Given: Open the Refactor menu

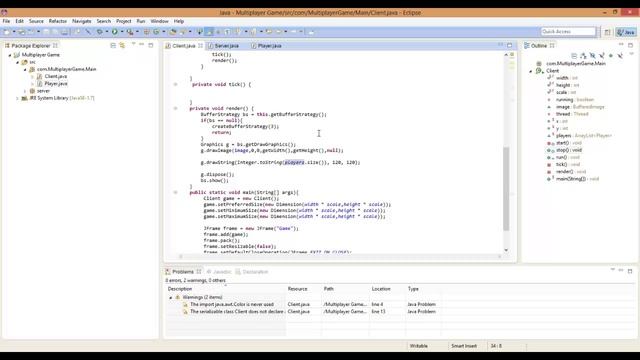Looking at the screenshot, I should click(x=58, y=21).
